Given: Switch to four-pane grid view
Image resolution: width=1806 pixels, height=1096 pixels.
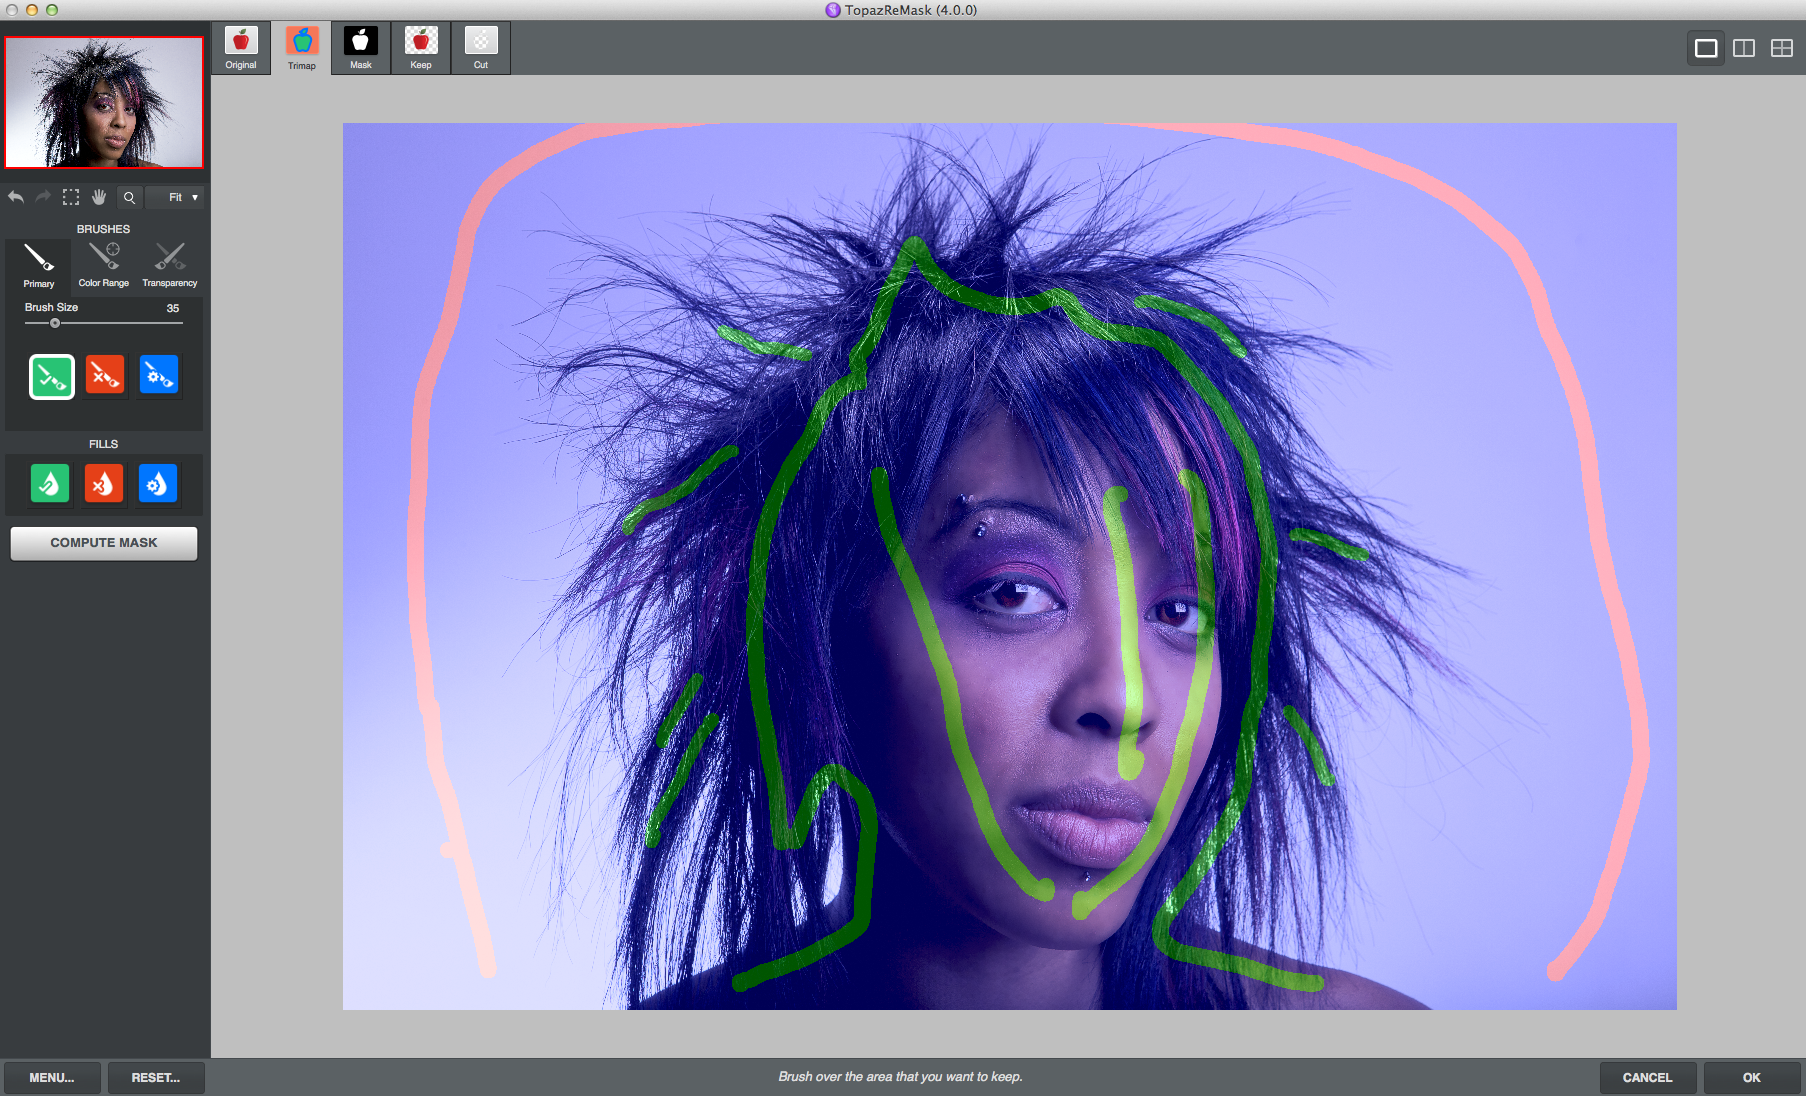Looking at the screenshot, I should (1781, 48).
